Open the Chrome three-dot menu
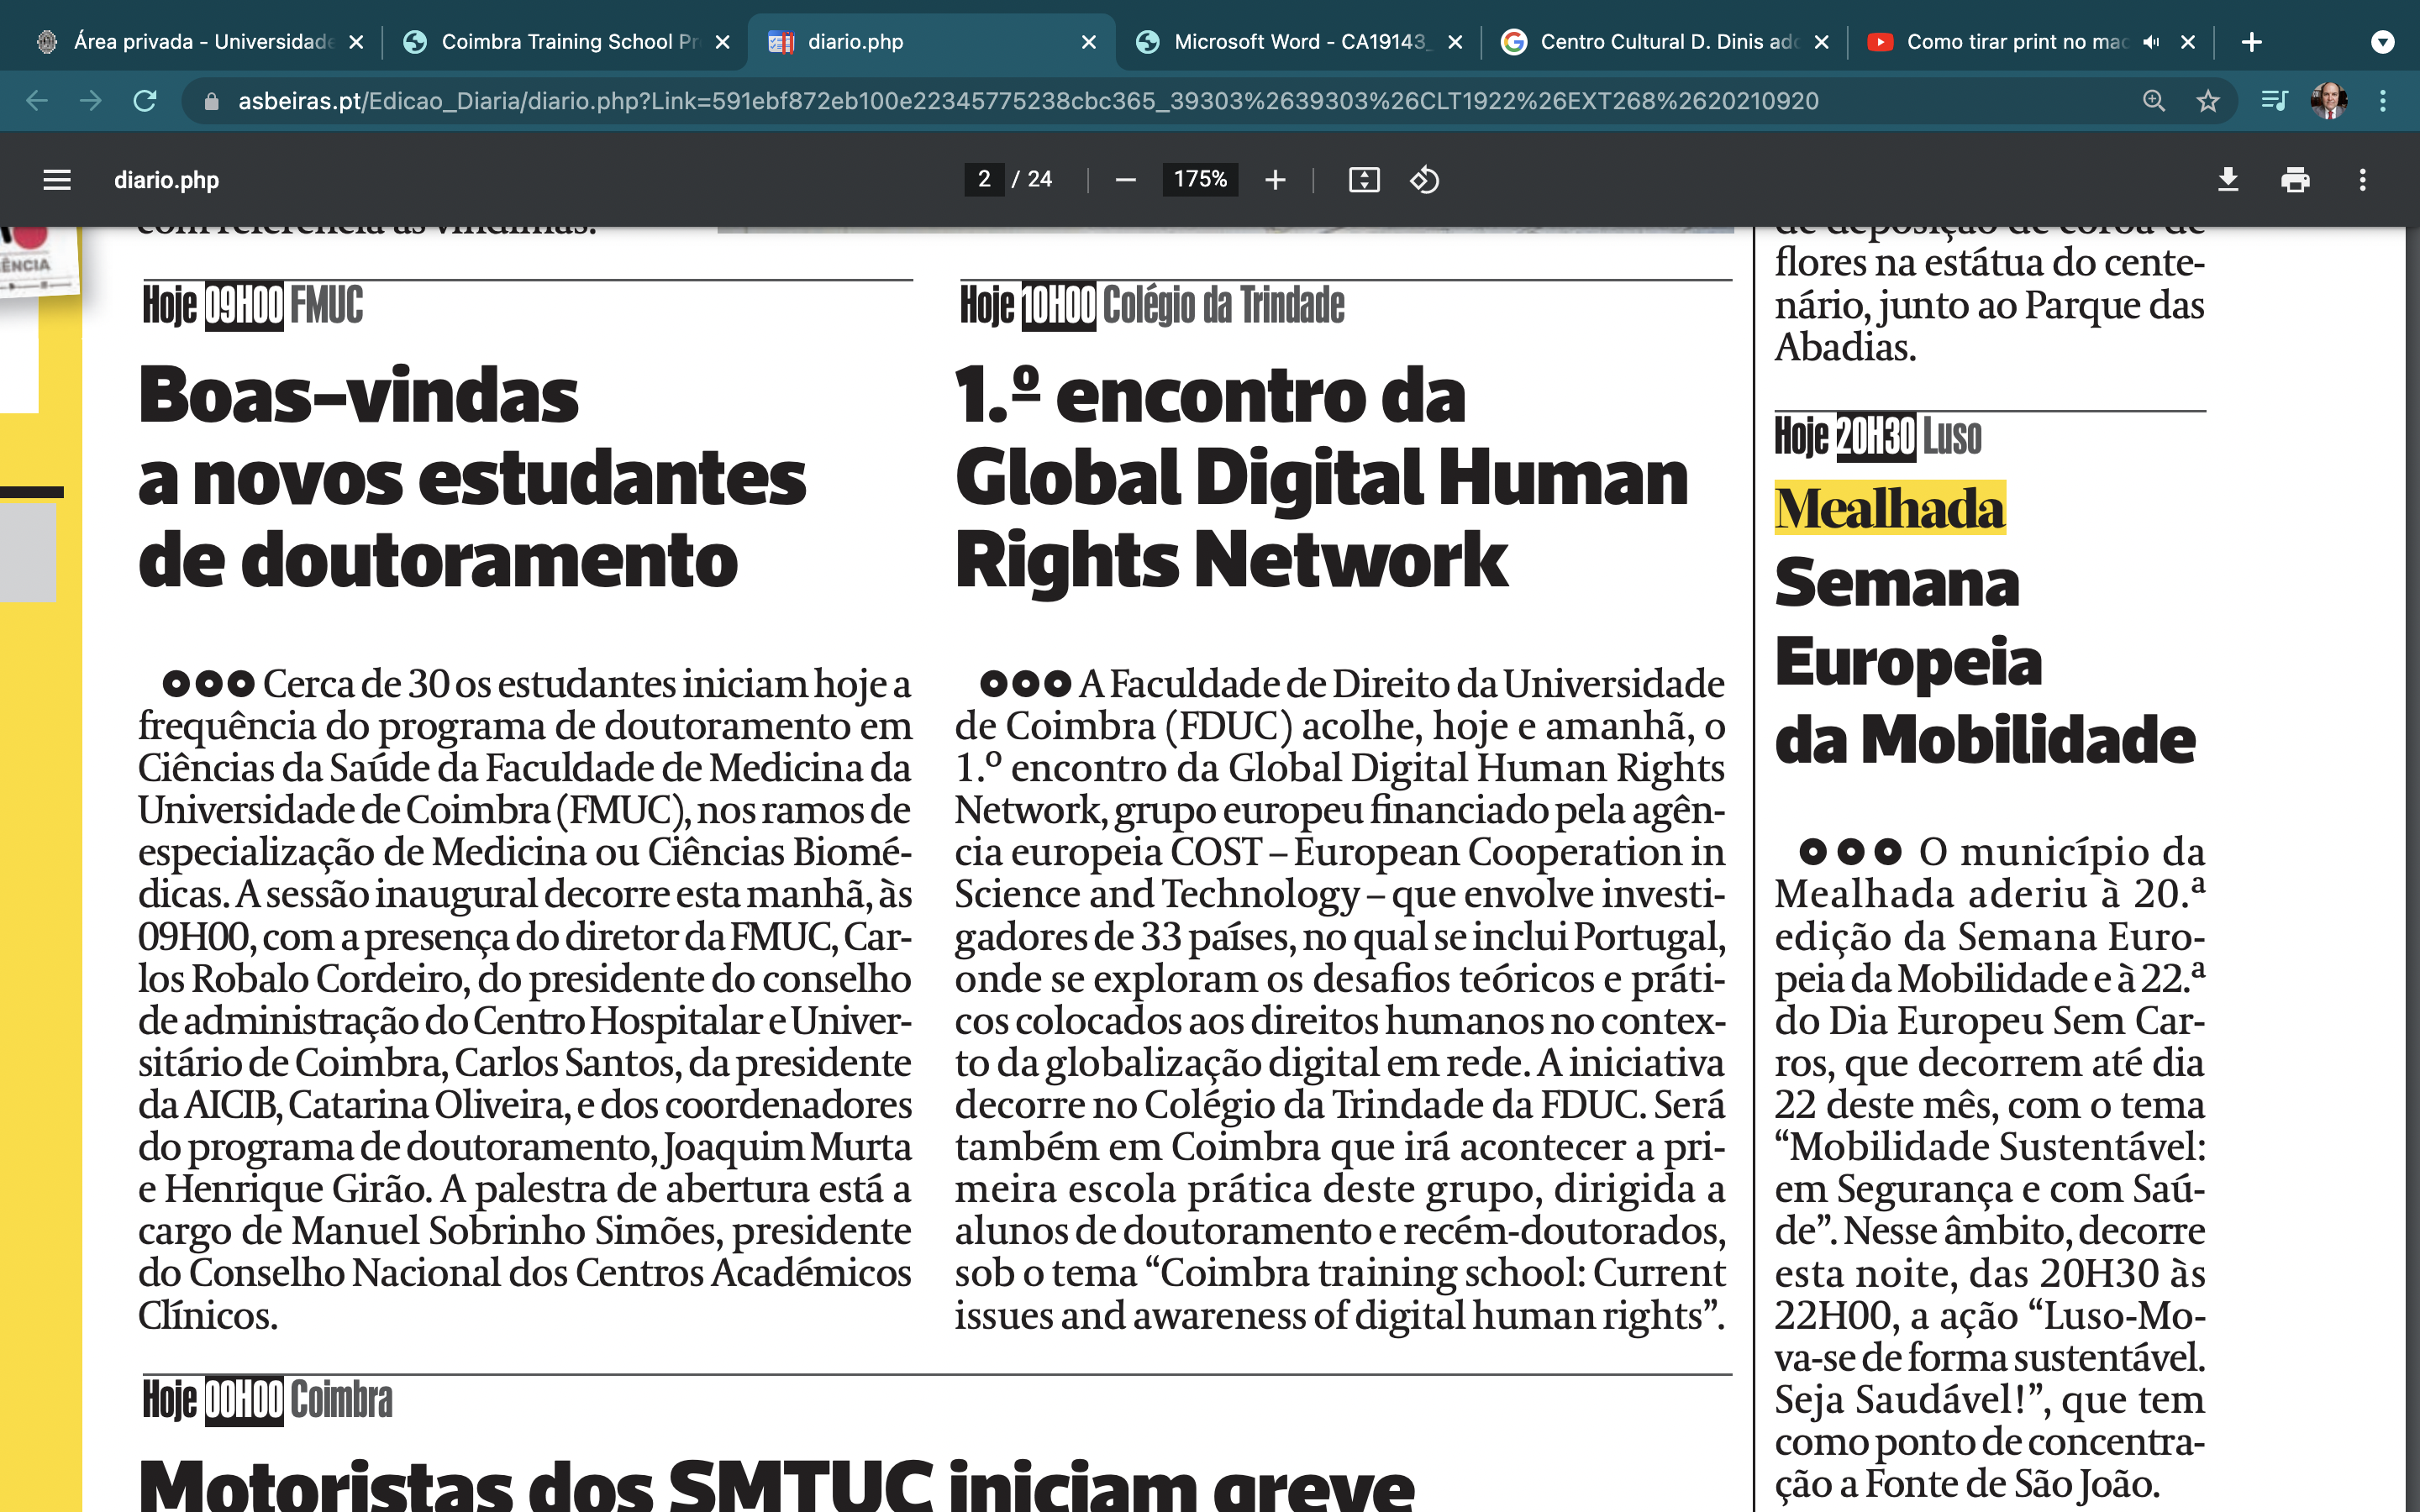 coord(2383,101)
